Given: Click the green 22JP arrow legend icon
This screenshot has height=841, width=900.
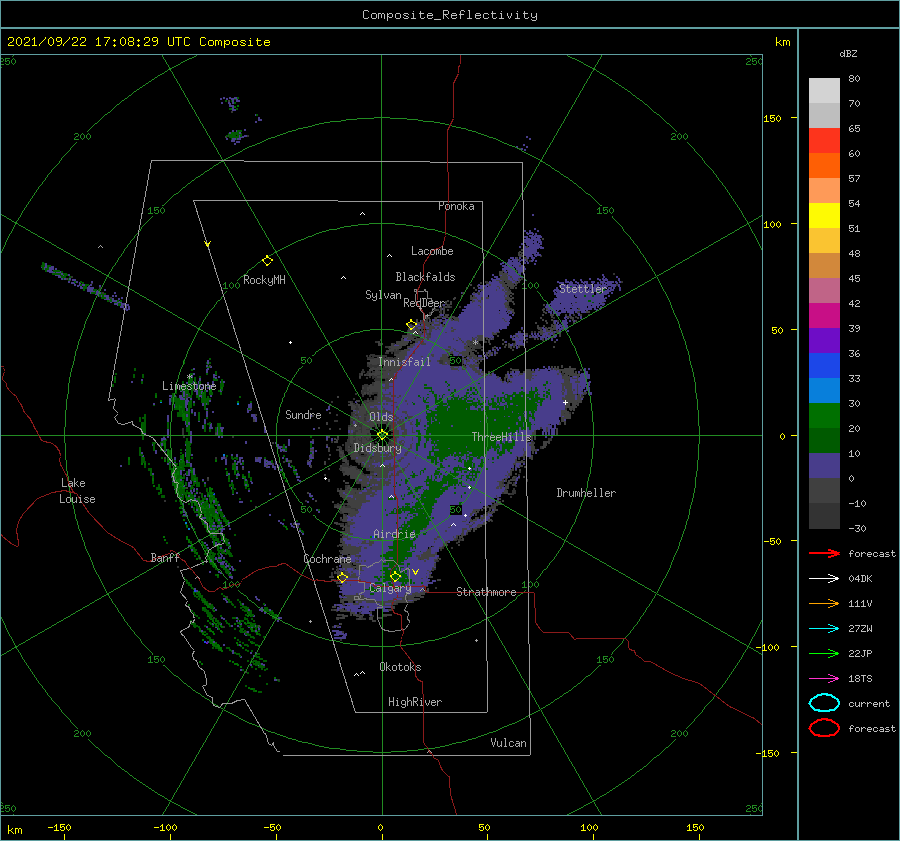Looking at the screenshot, I should (x=824, y=653).
